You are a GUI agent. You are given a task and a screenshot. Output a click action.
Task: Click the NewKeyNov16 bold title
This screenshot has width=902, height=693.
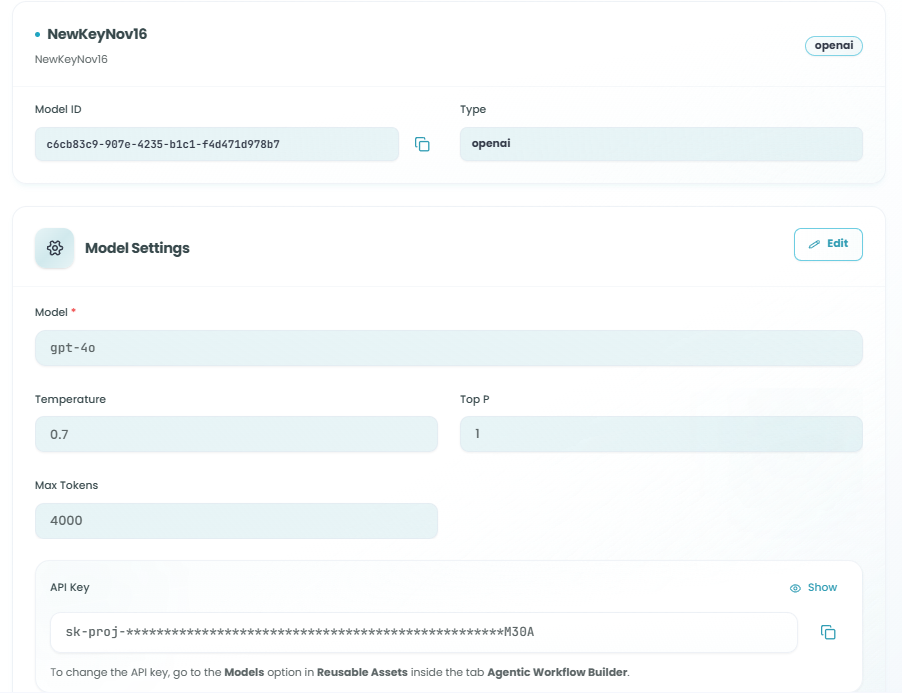tap(97, 34)
